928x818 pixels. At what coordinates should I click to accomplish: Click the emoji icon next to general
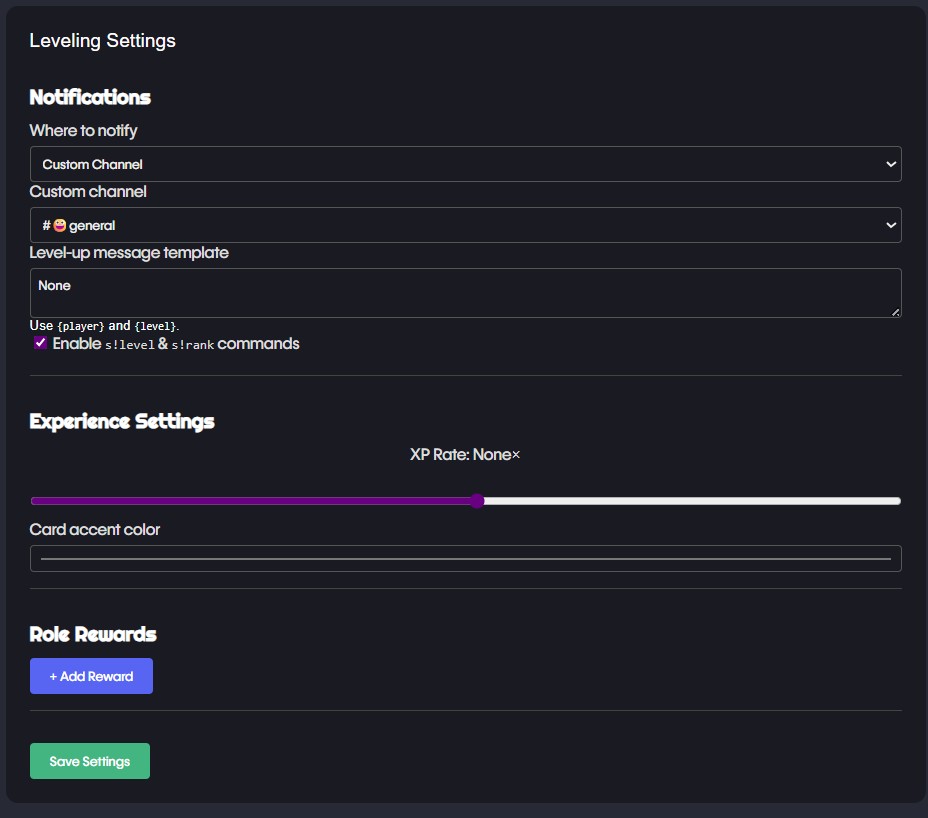coord(60,226)
